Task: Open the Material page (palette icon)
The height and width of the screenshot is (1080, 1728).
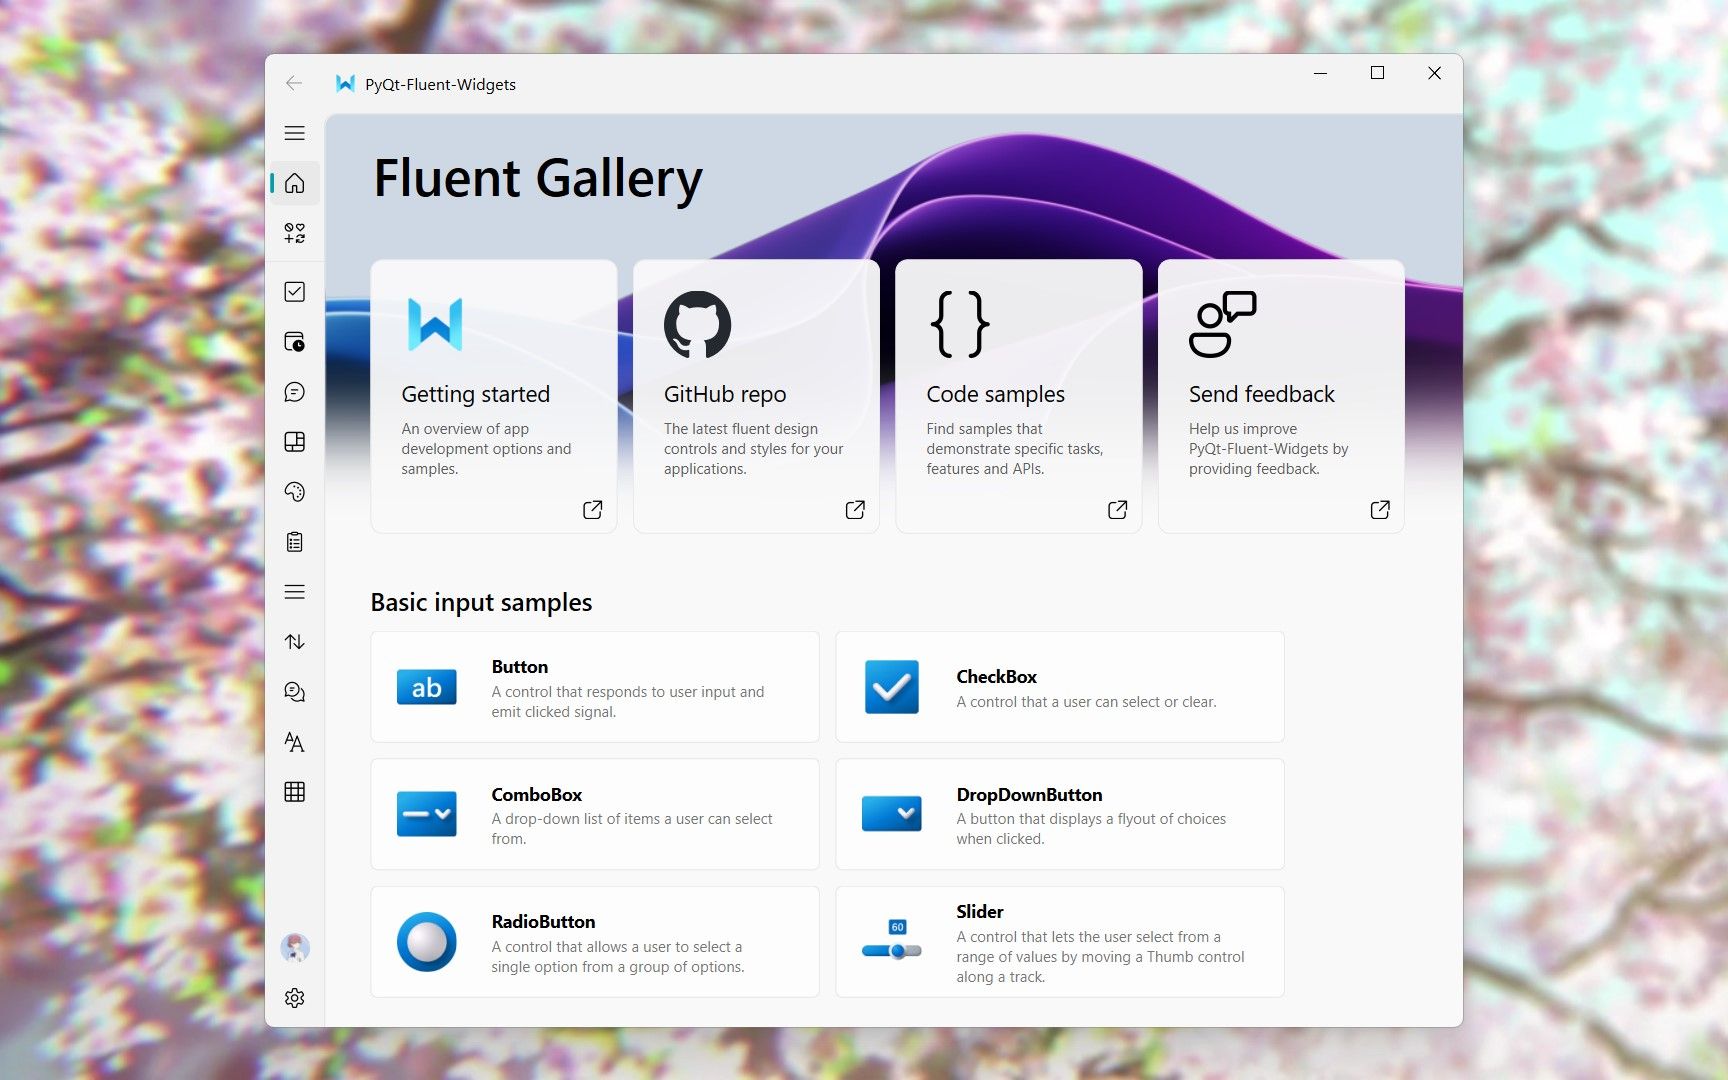Action: pos(294,491)
